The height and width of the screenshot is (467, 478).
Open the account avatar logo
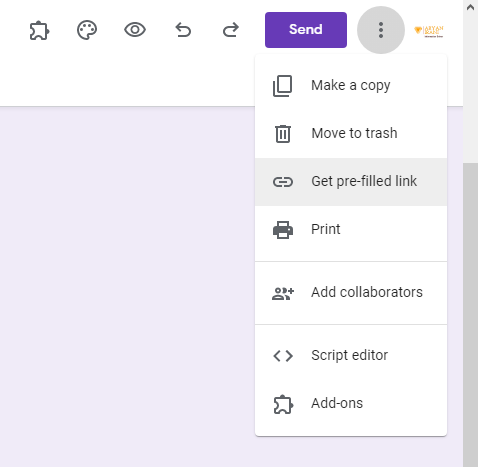(x=429, y=31)
